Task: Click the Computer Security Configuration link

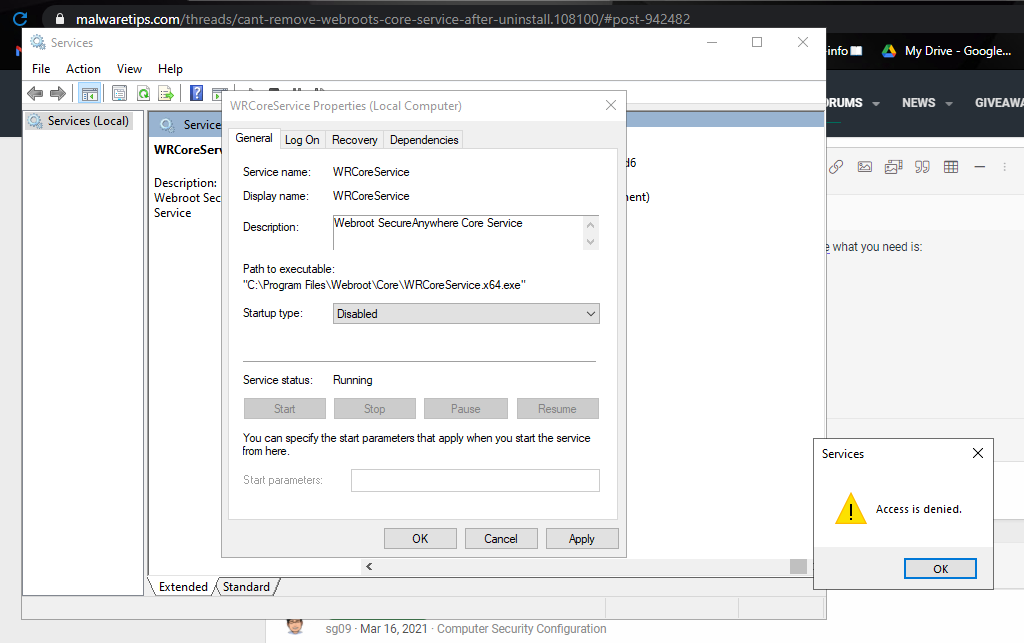Action: 521,629
